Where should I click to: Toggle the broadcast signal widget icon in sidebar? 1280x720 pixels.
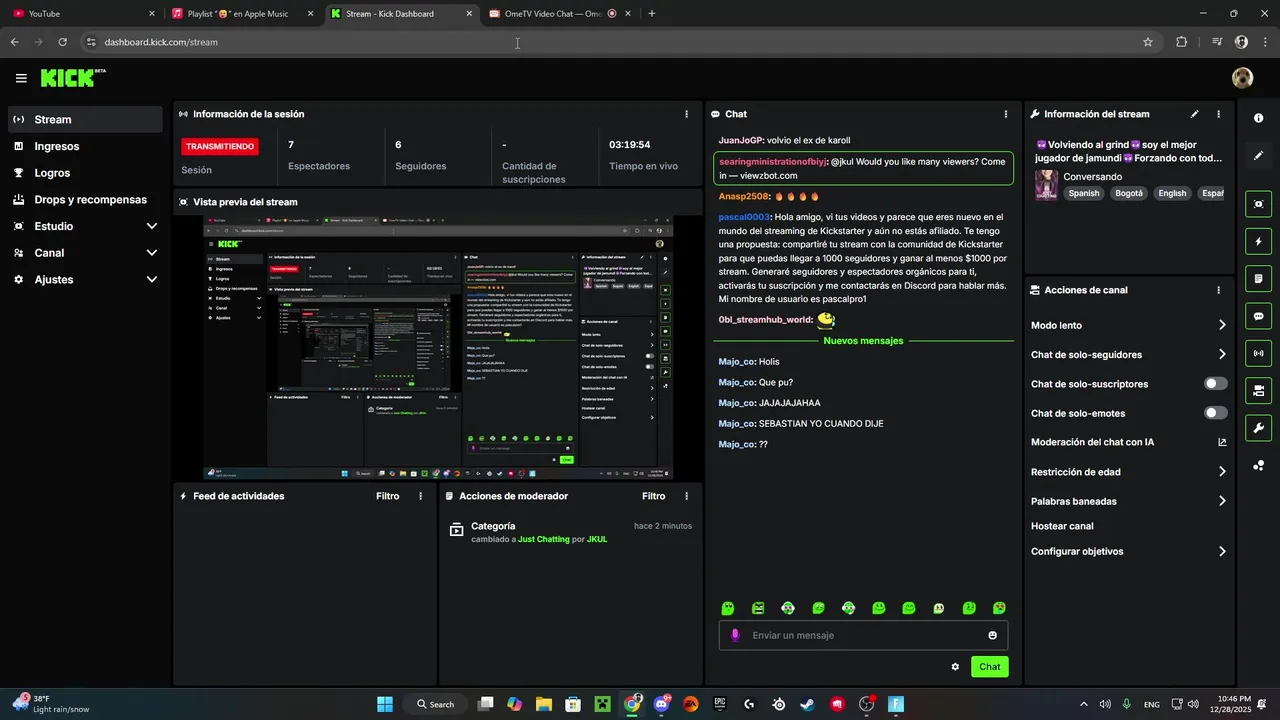pyautogui.click(x=1258, y=353)
